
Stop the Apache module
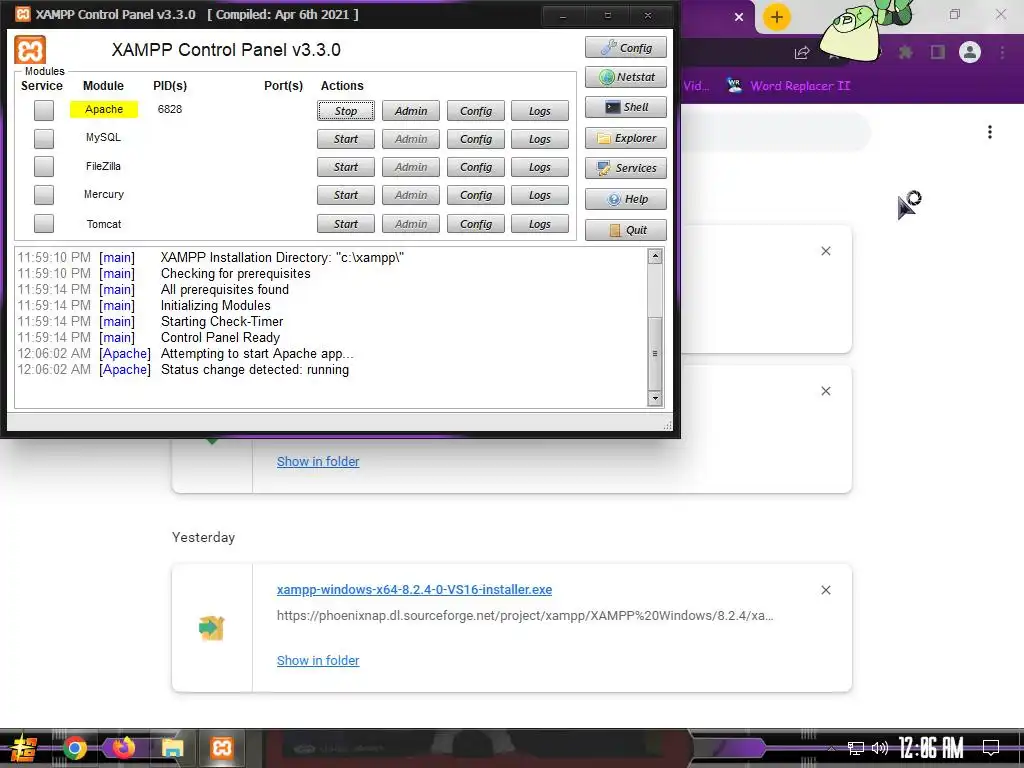tap(345, 111)
